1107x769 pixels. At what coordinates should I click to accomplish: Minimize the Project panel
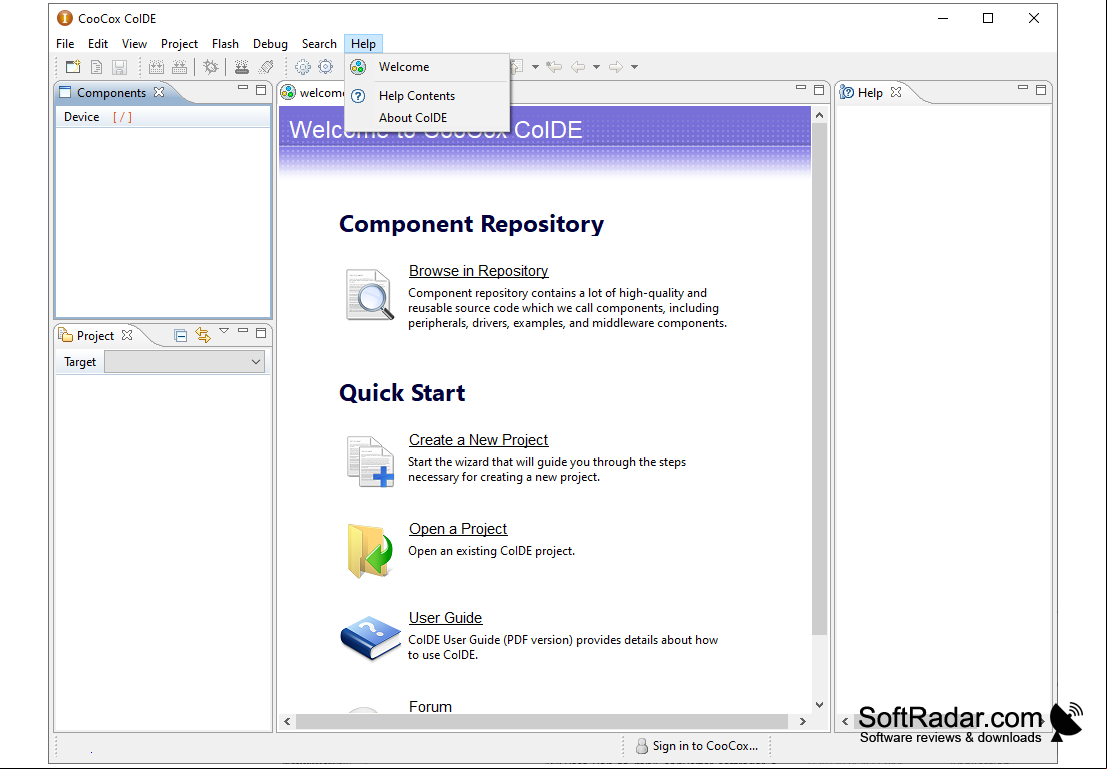point(243,330)
